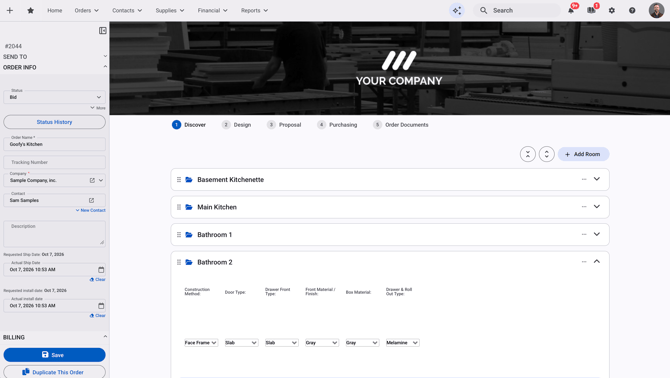This screenshot has width=670, height=378.
Task: Click the Basement Kitchenette folder icon
Action: click(189, 179)
